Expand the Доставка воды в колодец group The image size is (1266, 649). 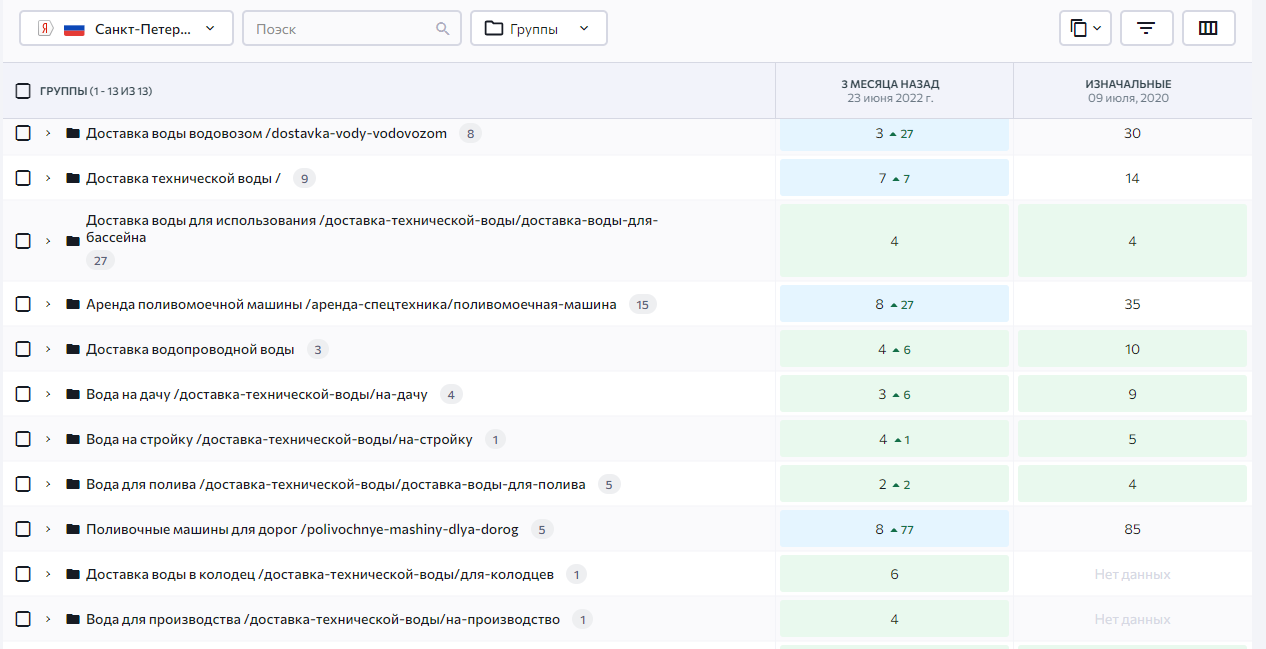point(48,574)
